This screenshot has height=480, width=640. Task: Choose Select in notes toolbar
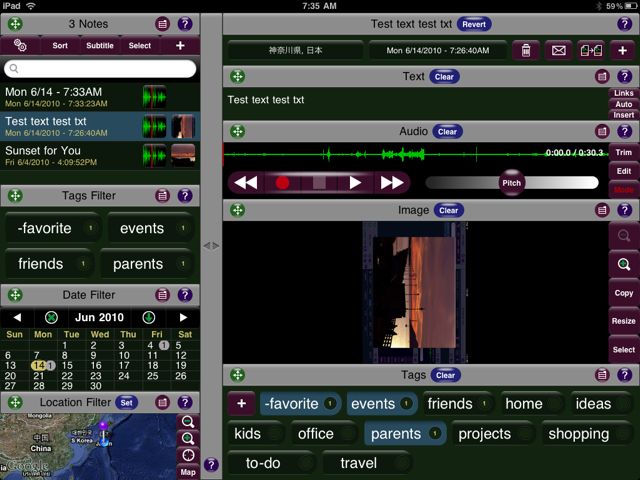[x=140, y=45]
